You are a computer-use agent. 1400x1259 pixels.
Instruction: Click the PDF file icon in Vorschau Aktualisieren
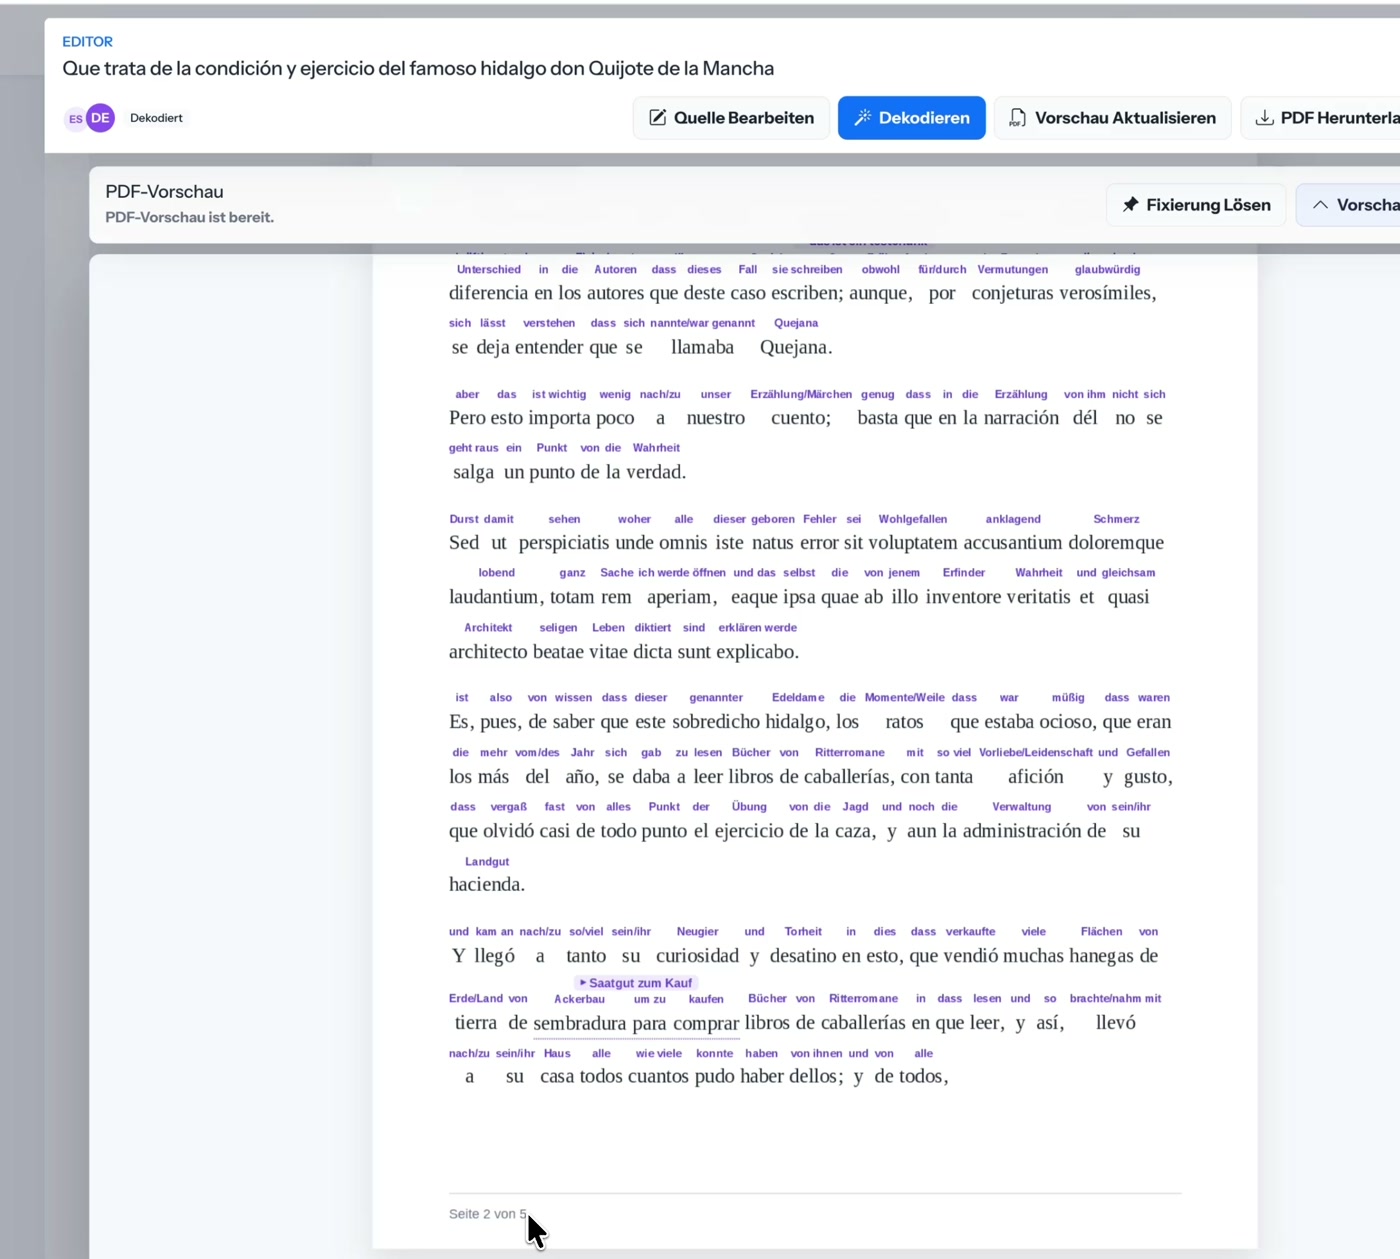tap(1017, 118)
